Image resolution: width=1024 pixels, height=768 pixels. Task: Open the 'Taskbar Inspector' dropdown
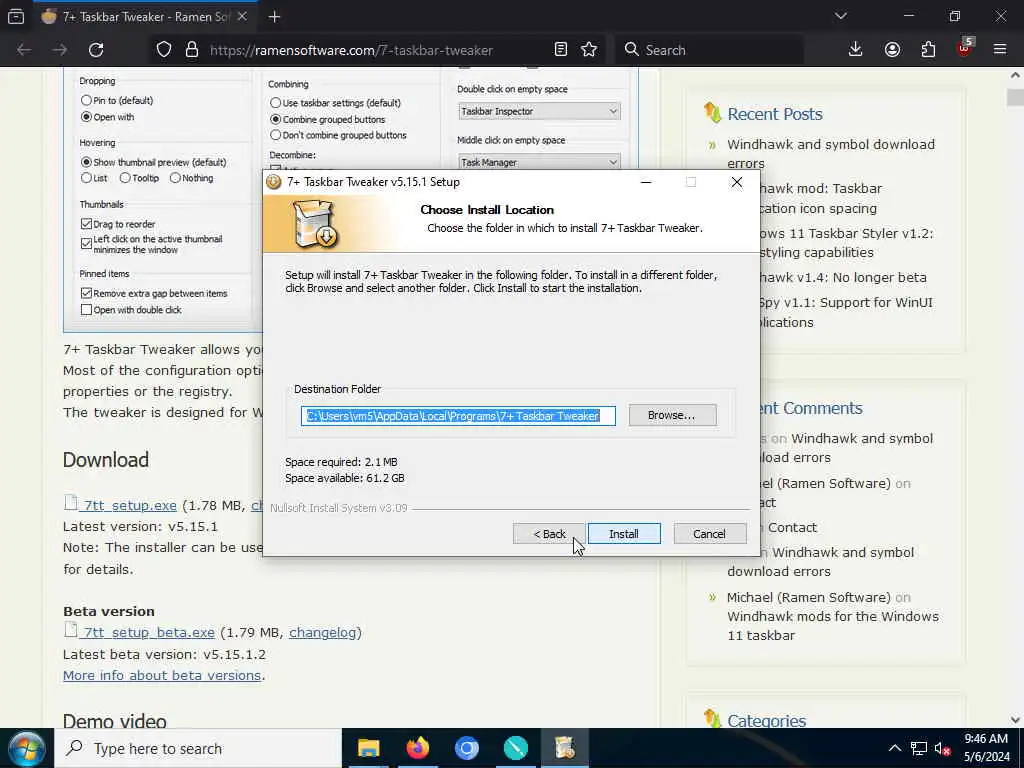[539, 111]
